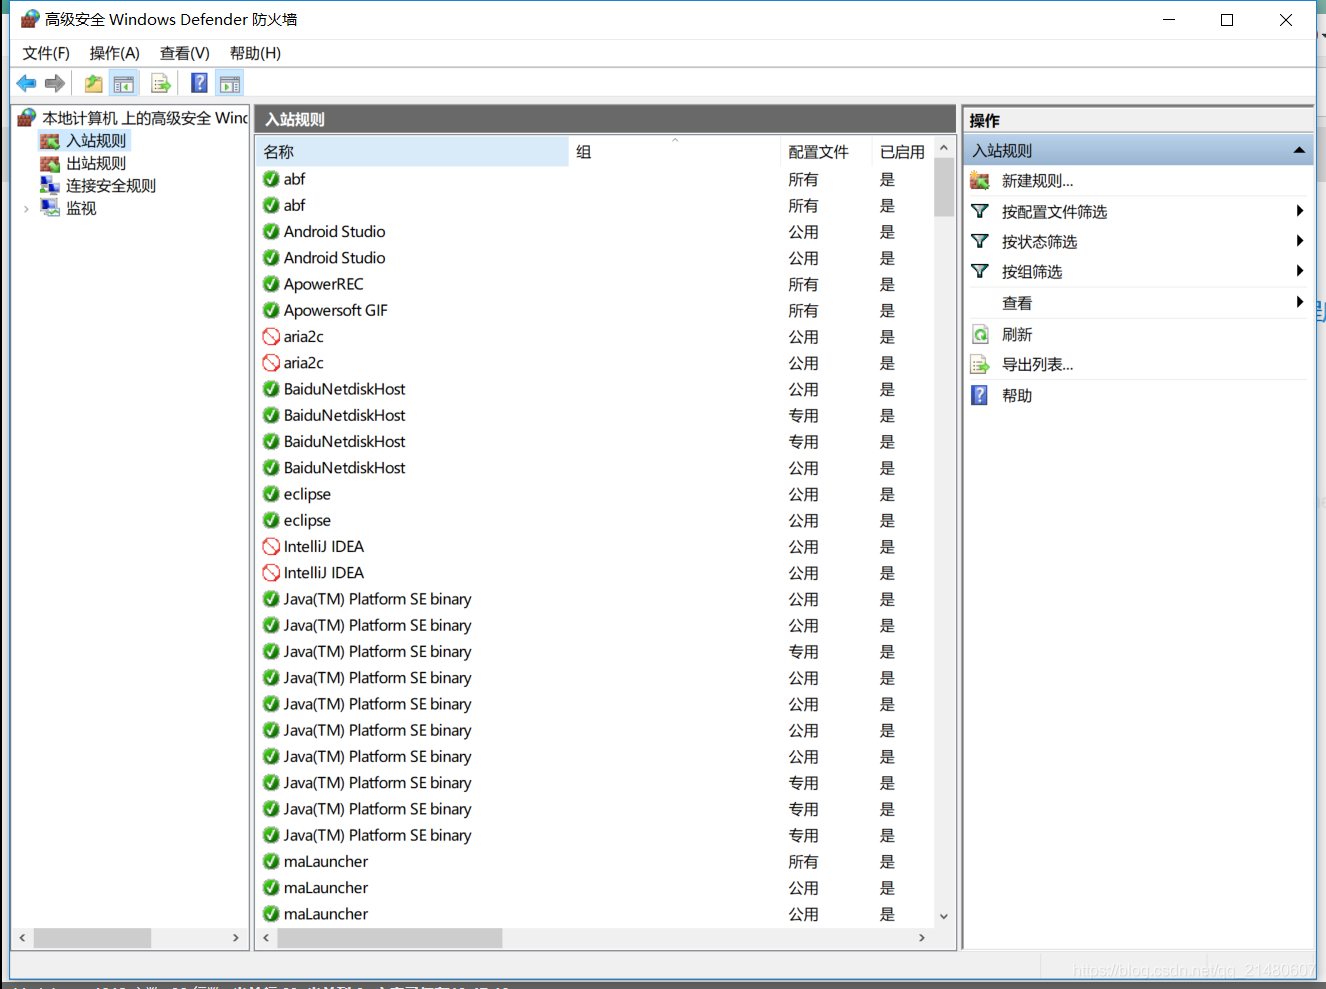Open the 文件(F) menu

[46, 53]
